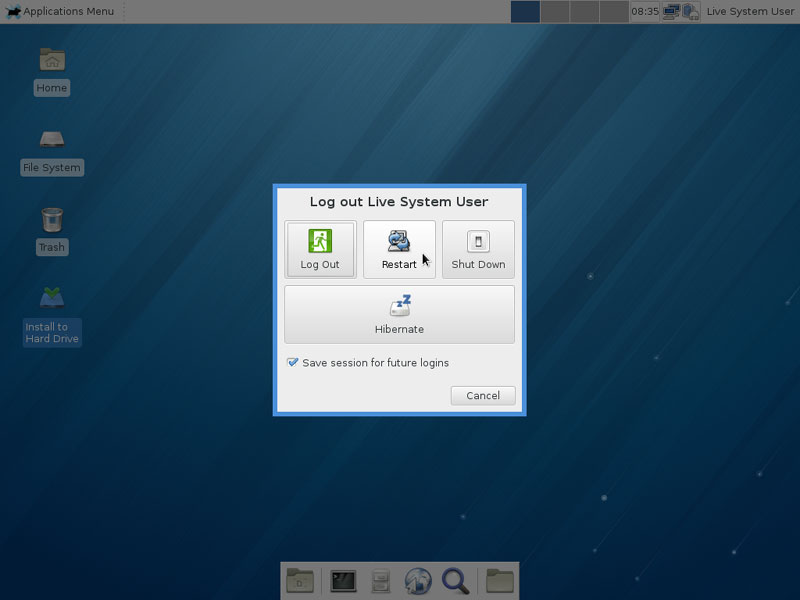Click the panel icon beside the network icon
The image size is (800, 600).
(x=691, y=11)
